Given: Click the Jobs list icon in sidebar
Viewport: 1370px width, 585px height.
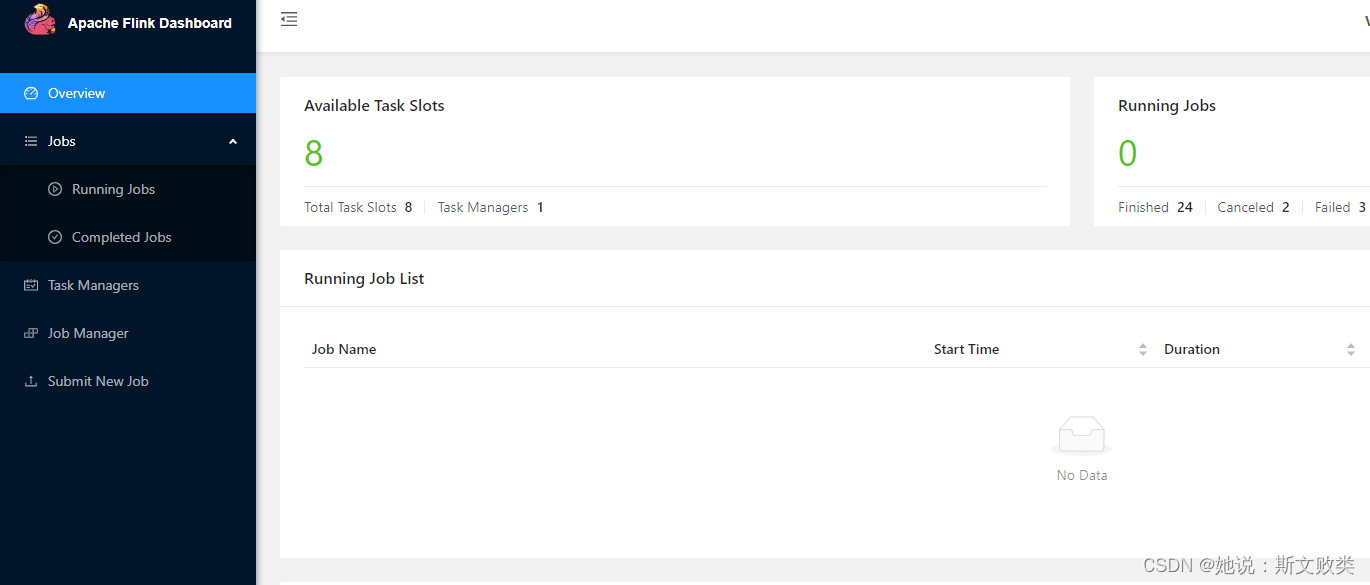Looking at the screenshot, I should [31, 141].
